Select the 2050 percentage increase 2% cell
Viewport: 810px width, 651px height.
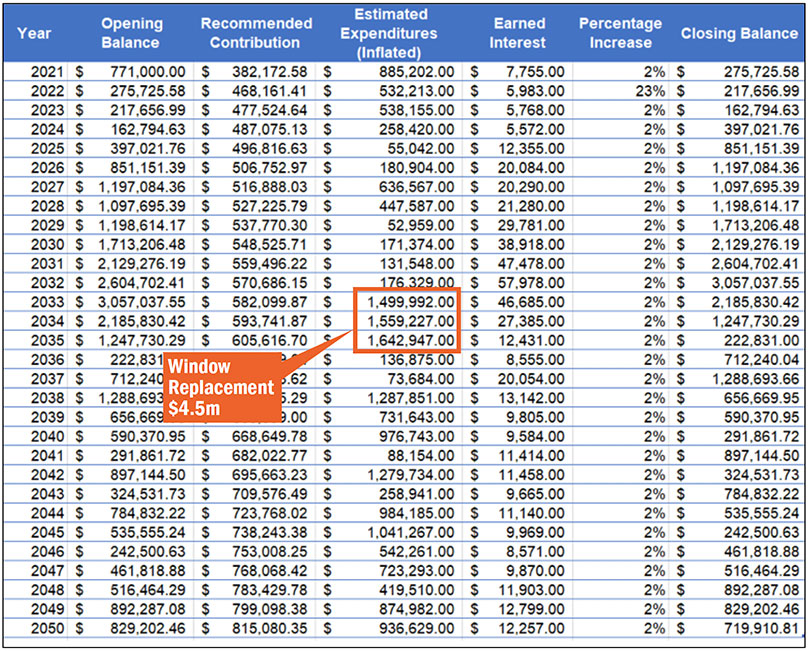654,628
